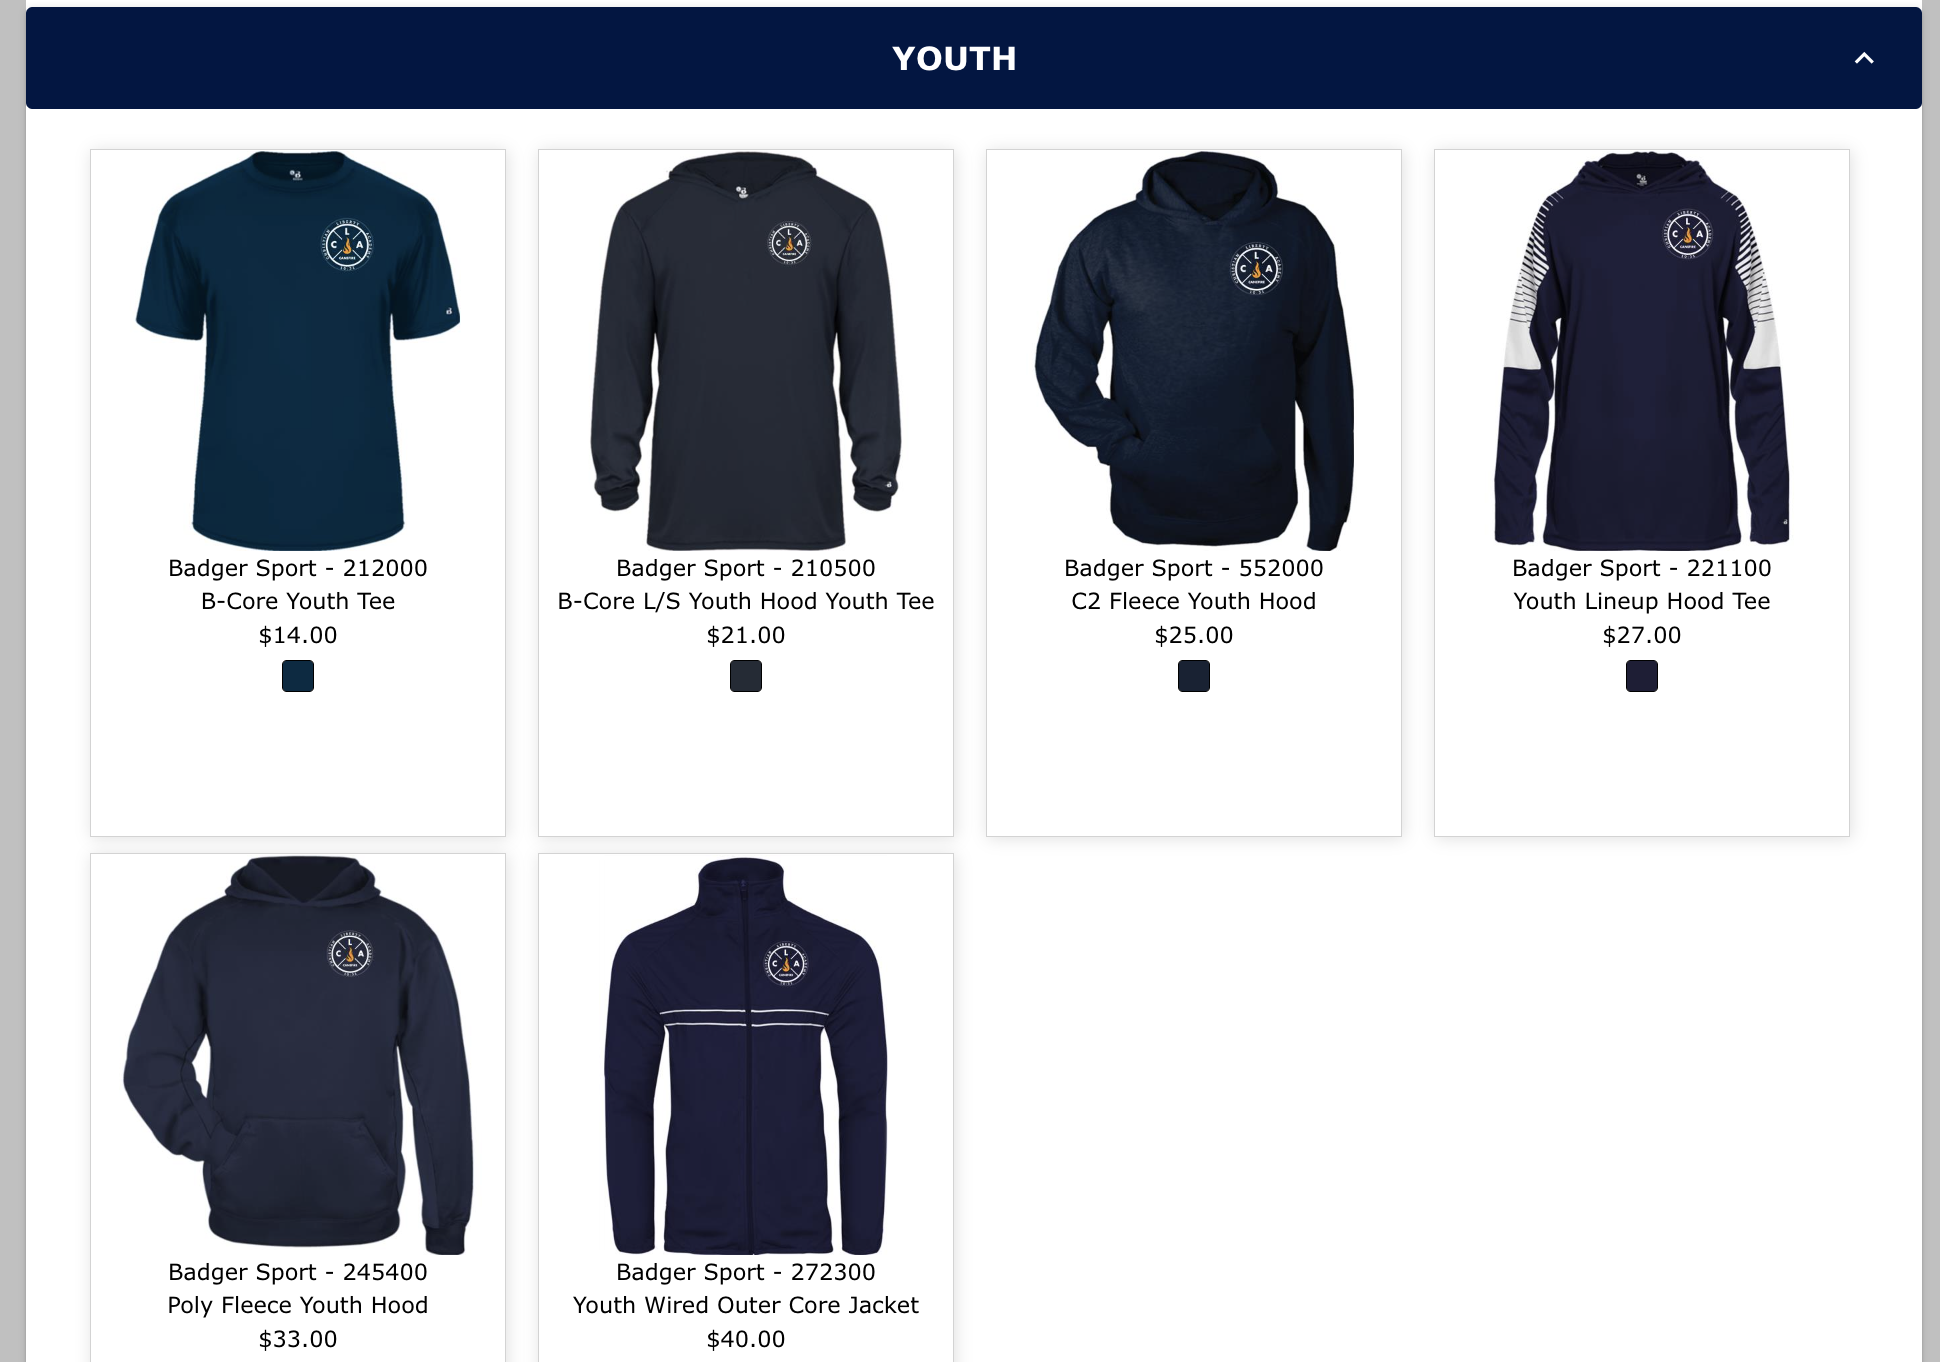This screenshot has height=1362, width=1940.
Task: Open Youth Wired Outer Core Jacket image
Action: (x=746, y=1054)
